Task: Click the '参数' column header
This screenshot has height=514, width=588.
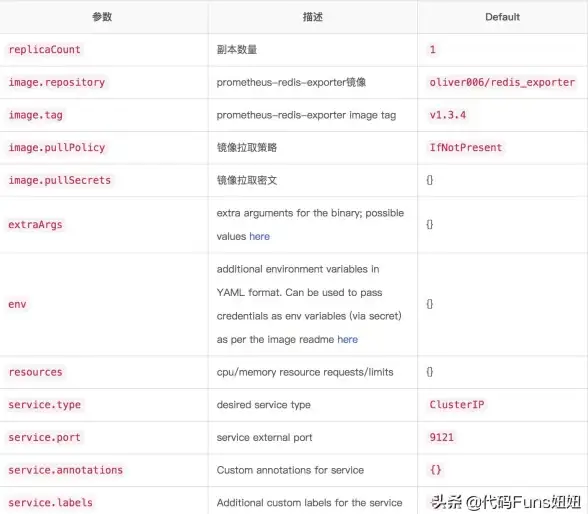Action: click(x=102, y=17)
